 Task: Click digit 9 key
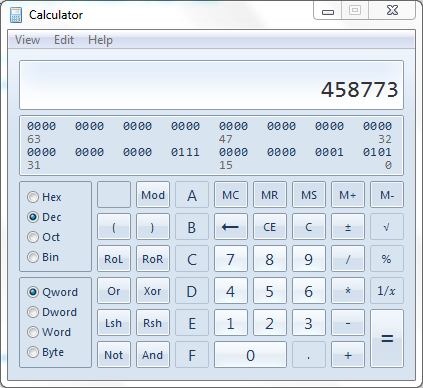[x=309, y=259]
